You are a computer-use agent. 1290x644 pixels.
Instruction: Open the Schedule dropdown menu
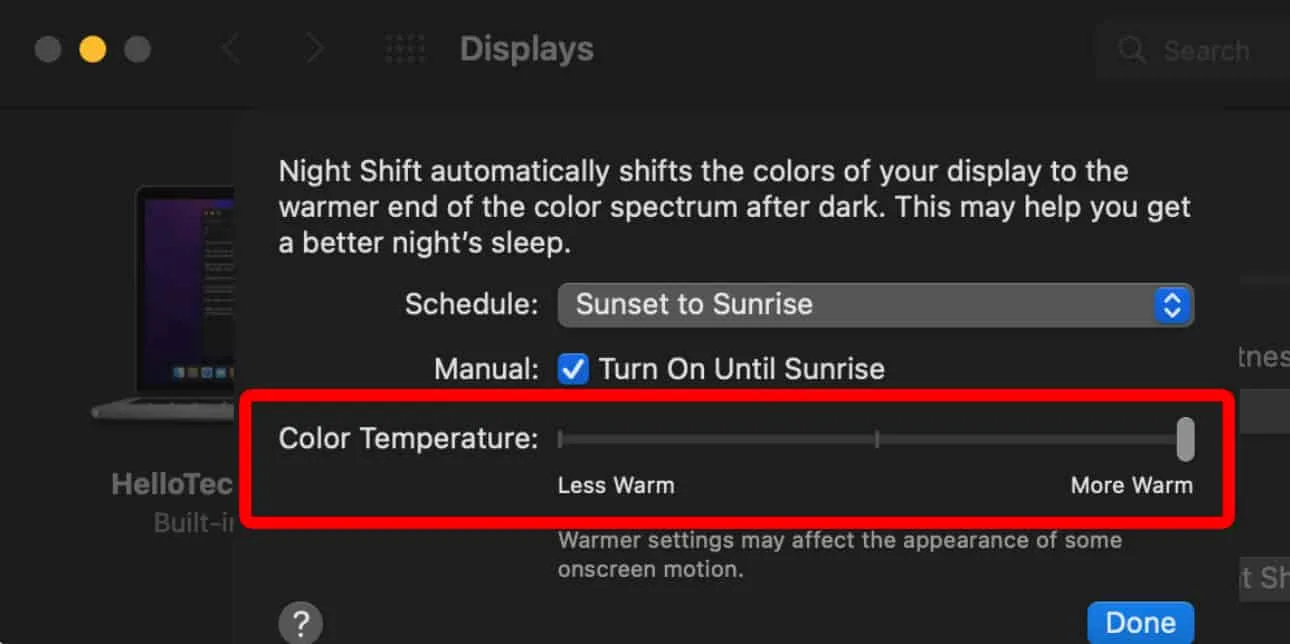[x=875, y=304]
